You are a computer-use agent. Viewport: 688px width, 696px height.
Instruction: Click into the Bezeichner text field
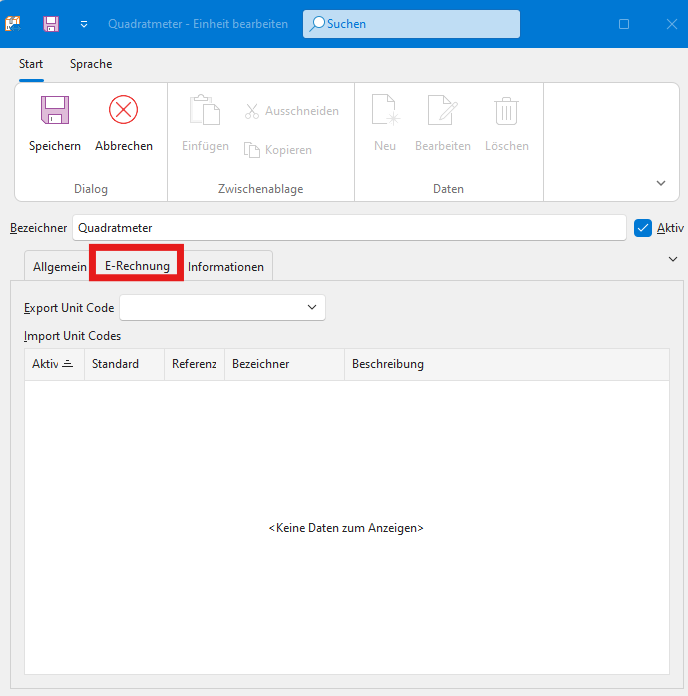(x=349, y=228)
